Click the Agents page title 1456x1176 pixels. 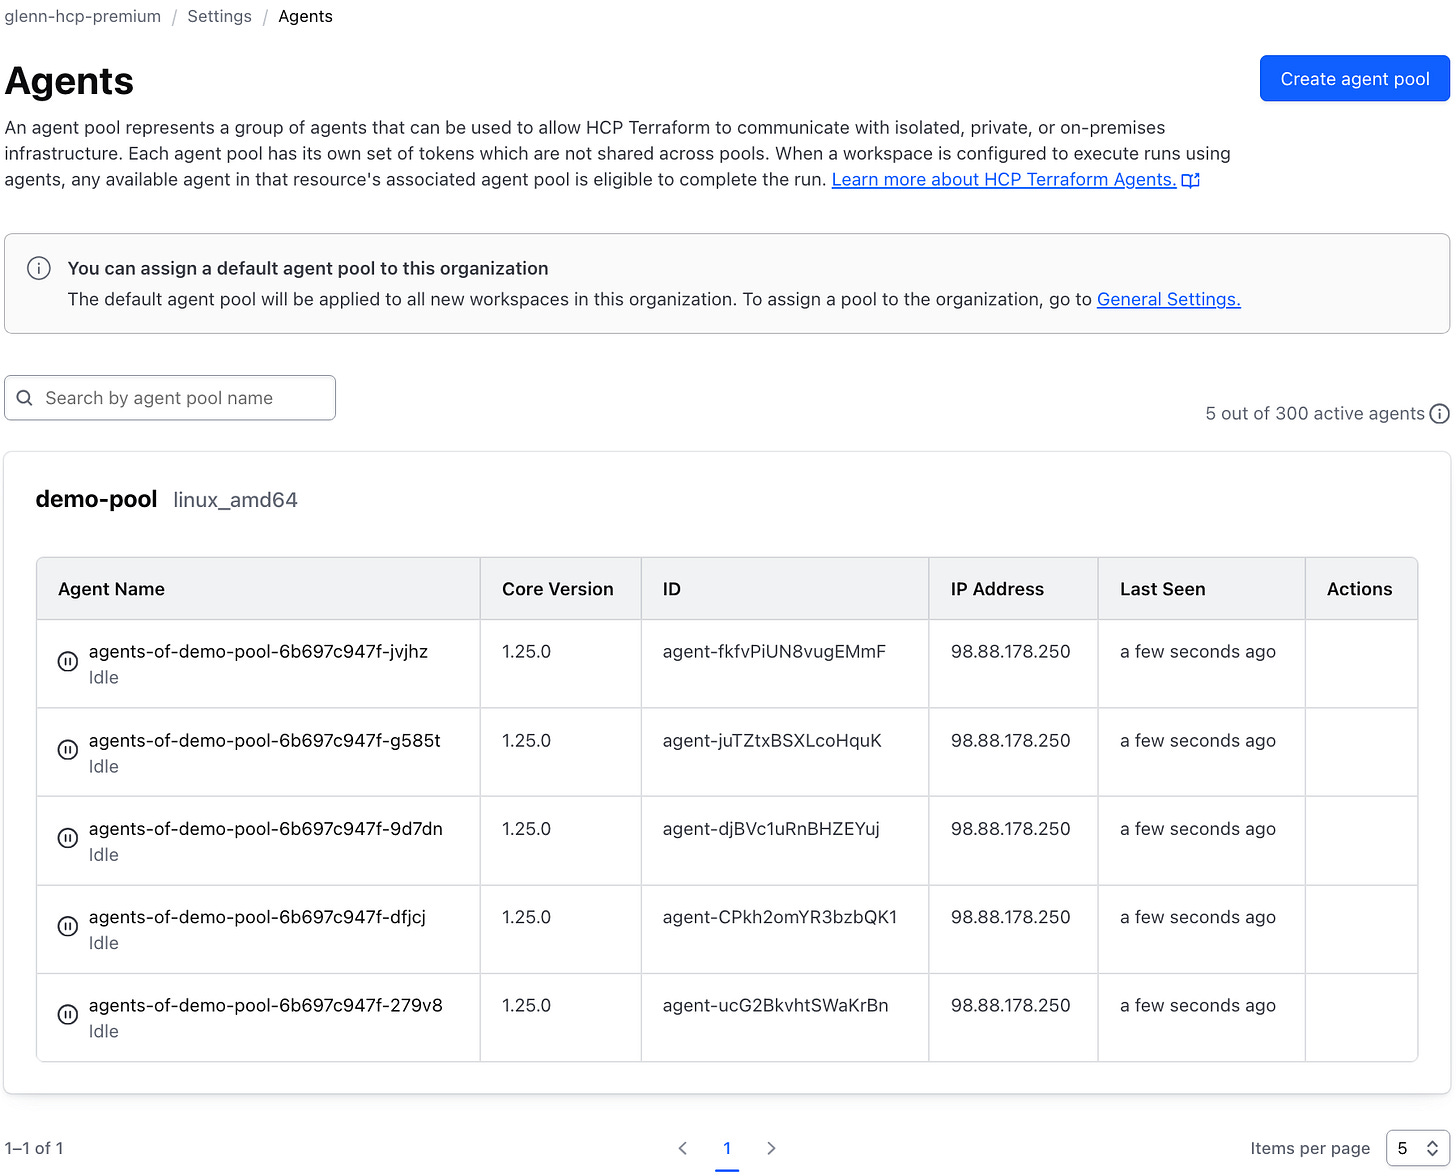69,81
